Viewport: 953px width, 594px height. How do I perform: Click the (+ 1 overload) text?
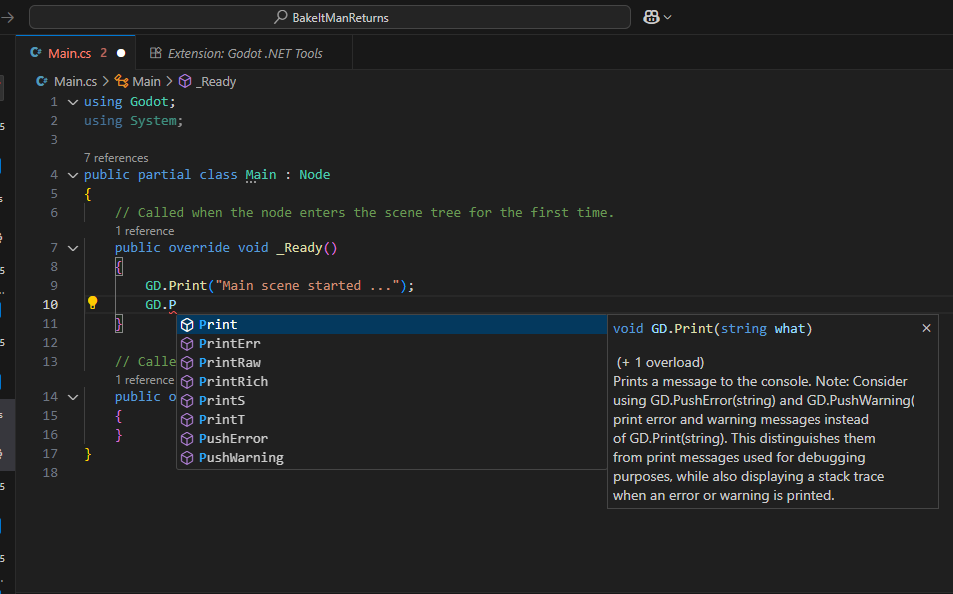(660, 362)
